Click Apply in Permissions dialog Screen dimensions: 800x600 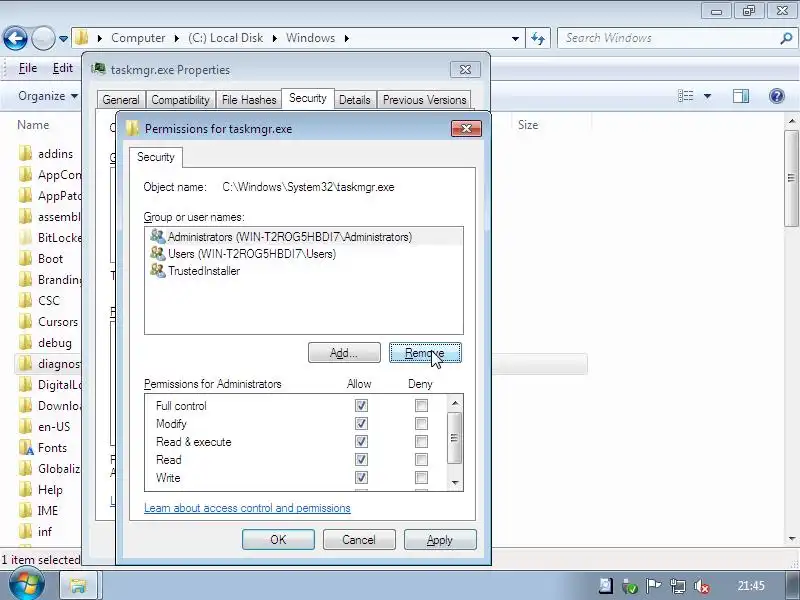click(x=440, y=540)
